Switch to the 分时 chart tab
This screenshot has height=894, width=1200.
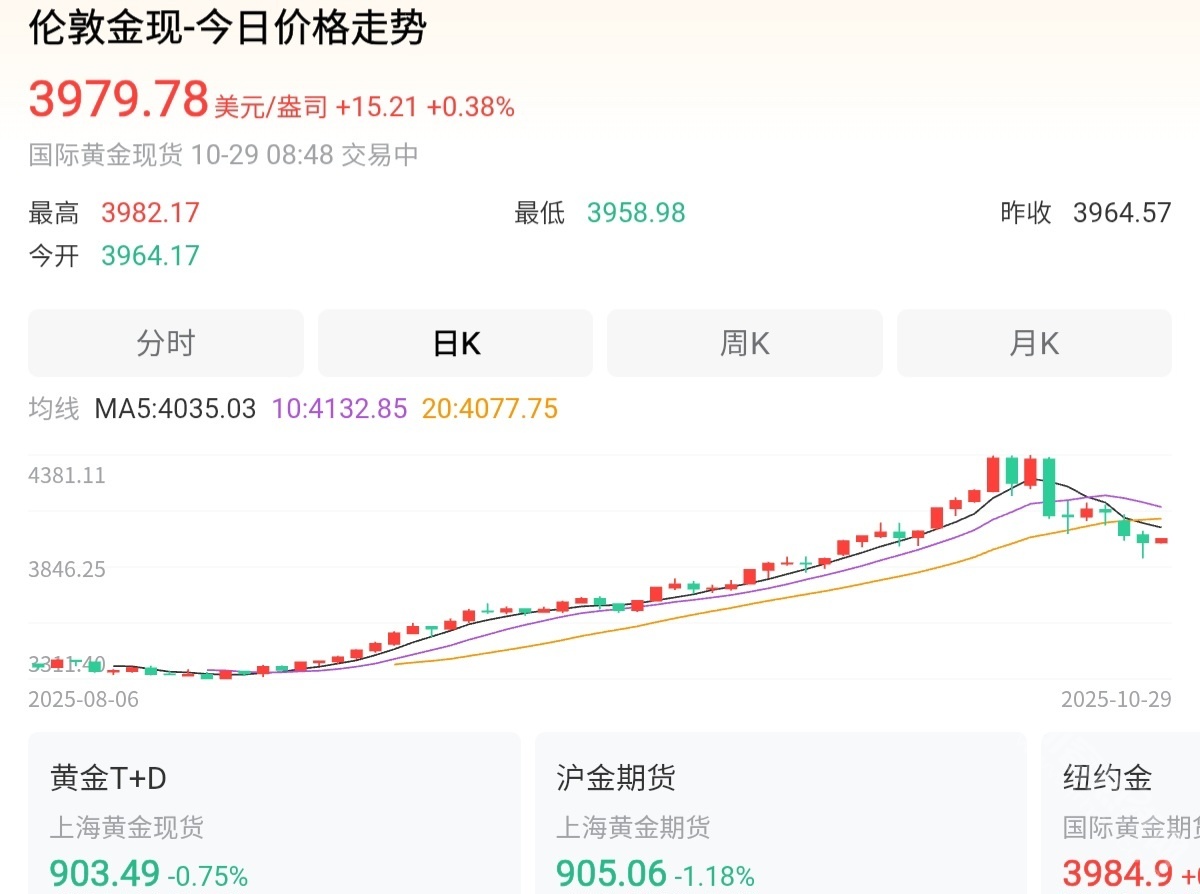click(x=165, y=343)
